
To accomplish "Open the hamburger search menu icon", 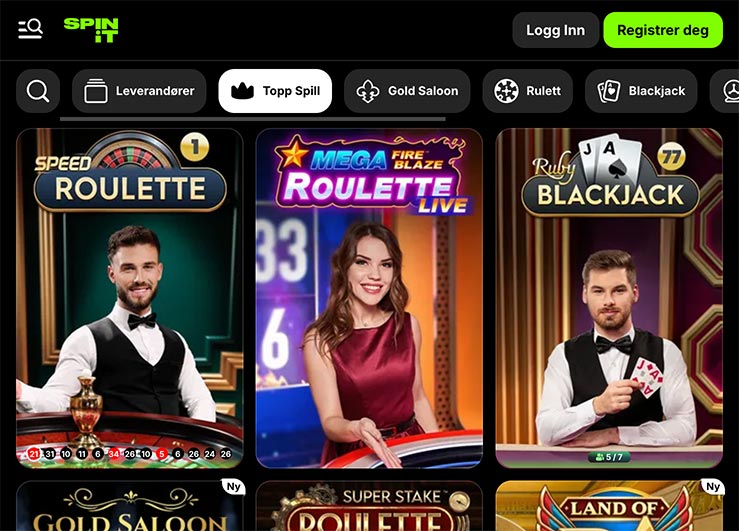I will click(30, 29).
